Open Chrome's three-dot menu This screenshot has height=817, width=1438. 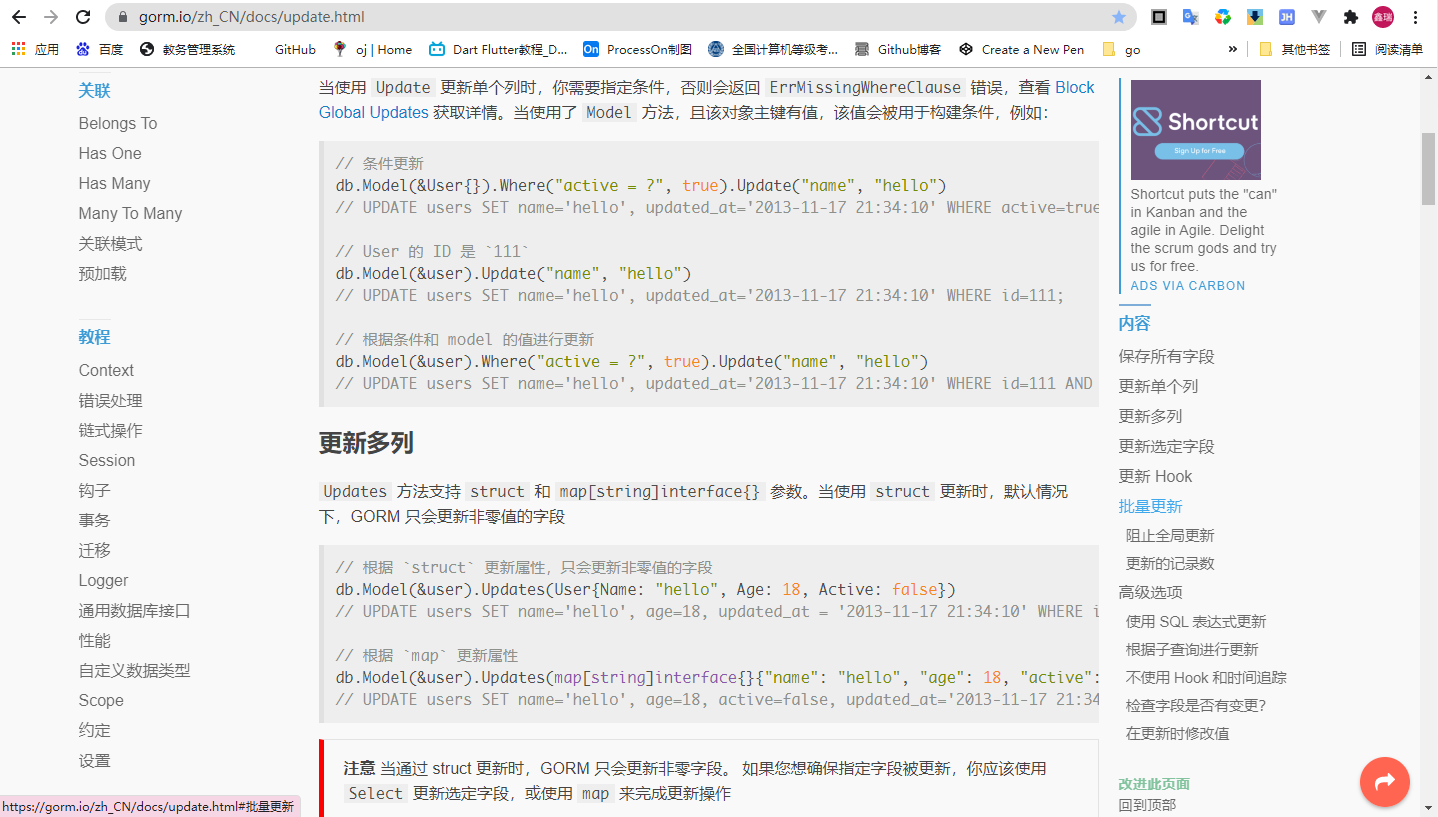(x=1415, y=17)
